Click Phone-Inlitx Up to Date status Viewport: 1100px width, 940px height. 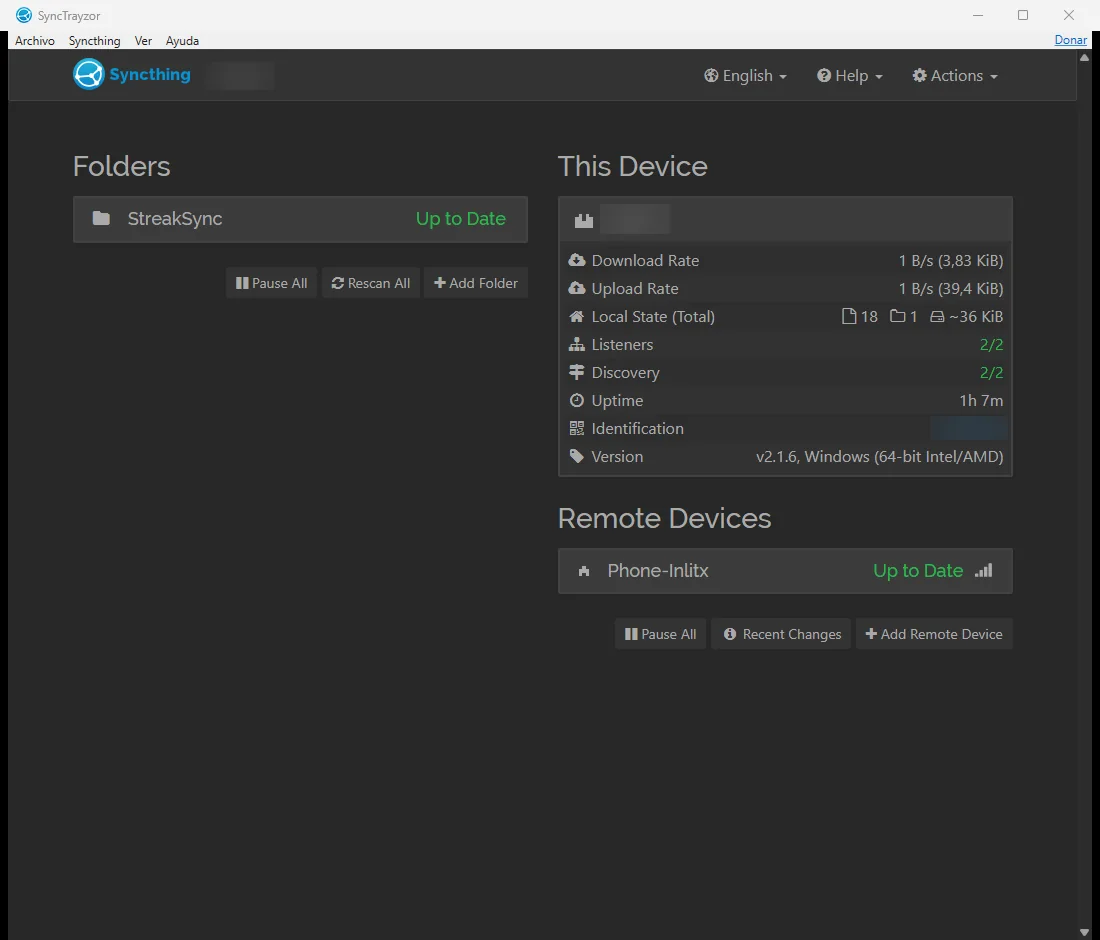[x=918, y=571]
